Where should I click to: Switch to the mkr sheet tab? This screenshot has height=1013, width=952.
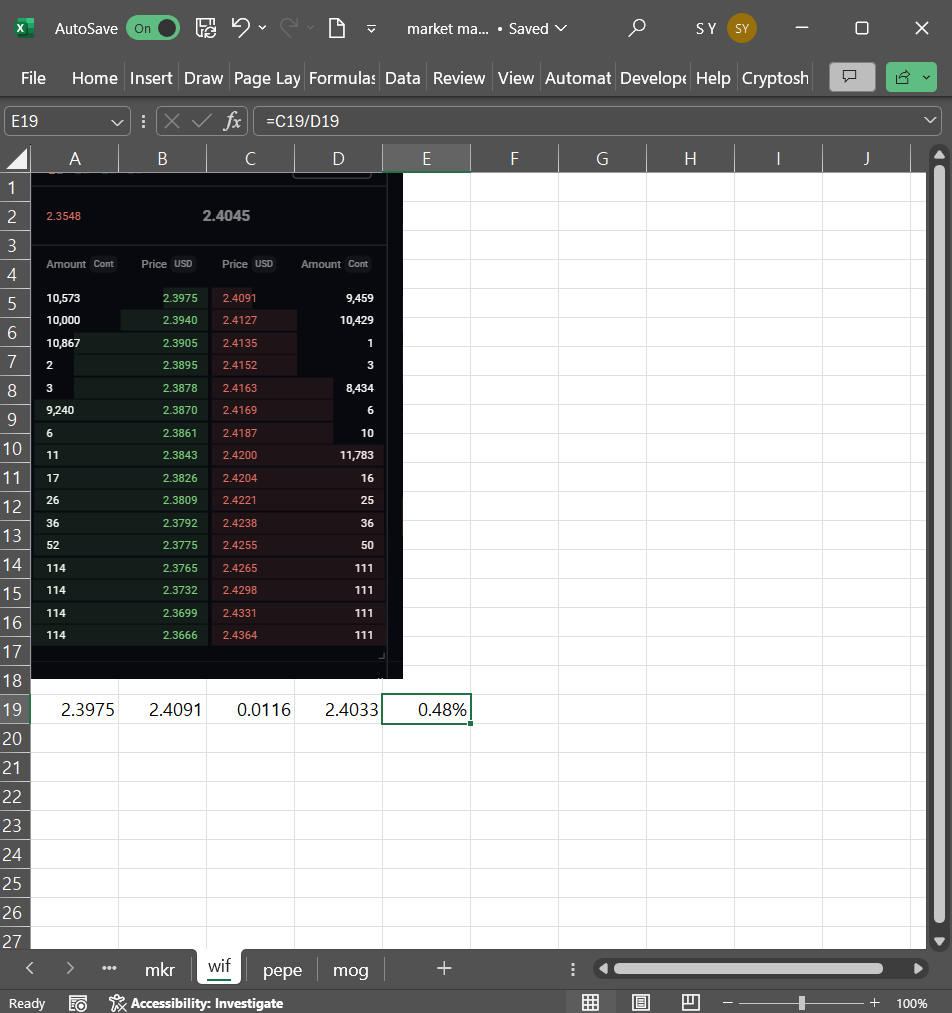pyautogui.click(x=160, y=970)
